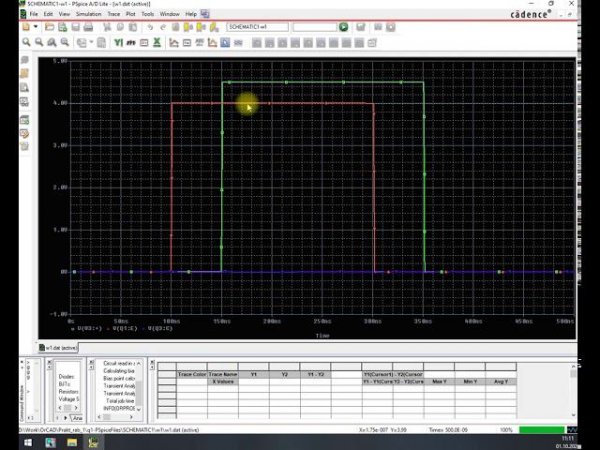Click the Zoom Fit magnifier icon

point(65,42)
